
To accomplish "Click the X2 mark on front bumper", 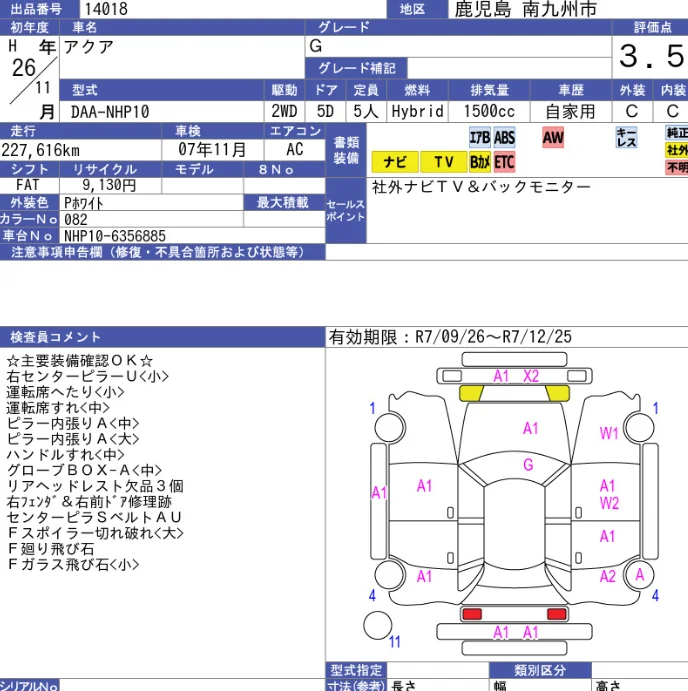I will [531, 376].
